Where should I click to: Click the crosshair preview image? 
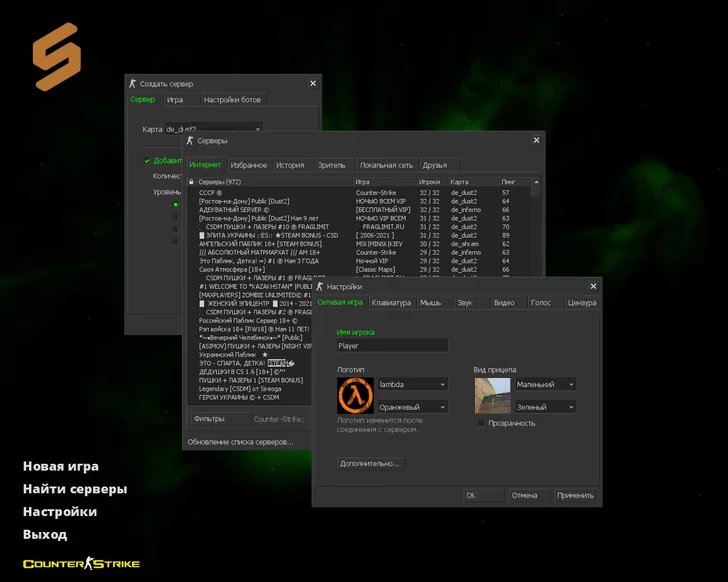pos(492,396)
